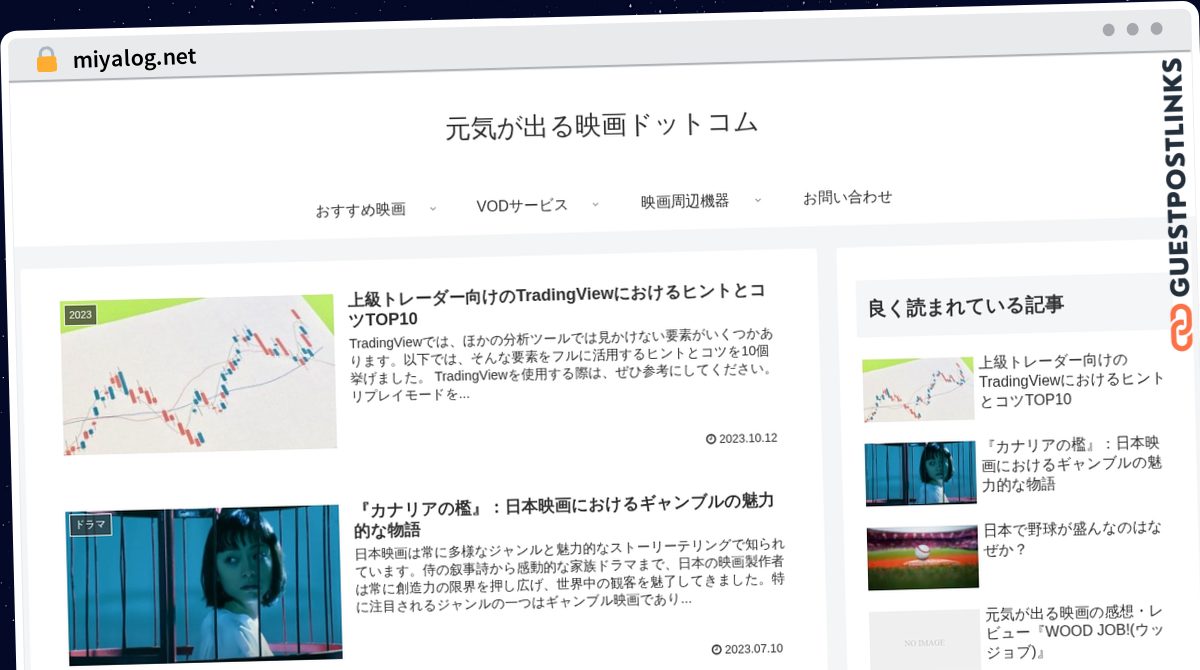Screen dimensions: 1200x670
Task: Open sidebar link 上級トレーダー向けのTradingView
Action: [x=1071, y=379]
